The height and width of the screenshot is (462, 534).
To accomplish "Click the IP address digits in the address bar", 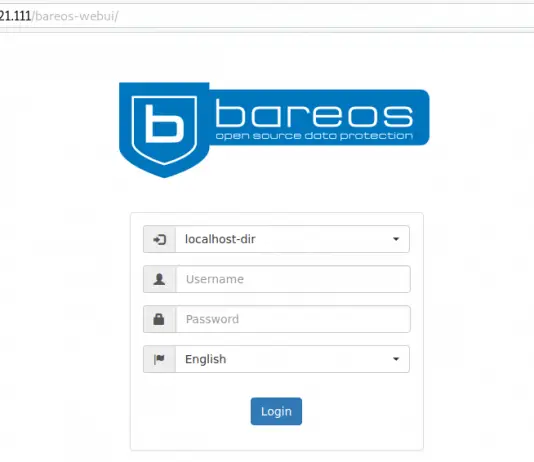I will click(x=15, y=16).
